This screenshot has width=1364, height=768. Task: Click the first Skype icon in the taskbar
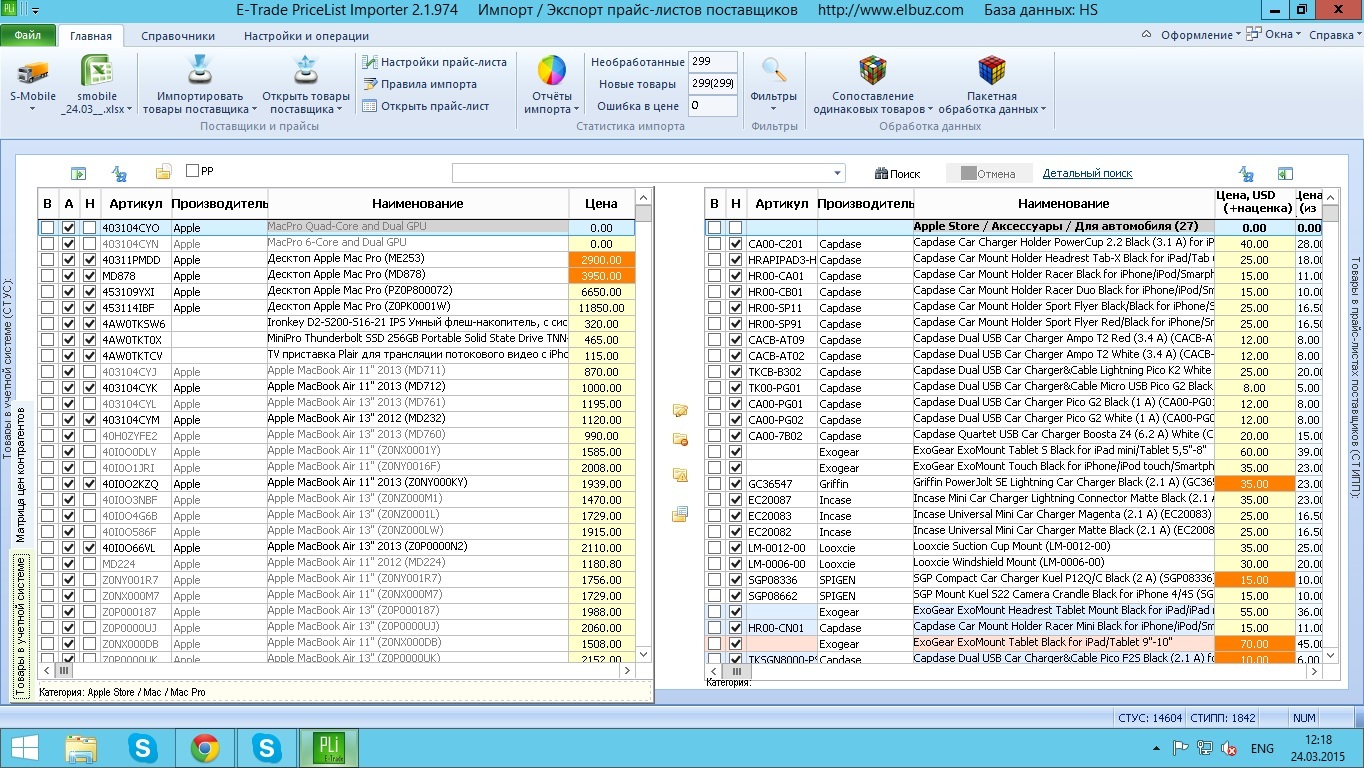(x=143, y=748)
